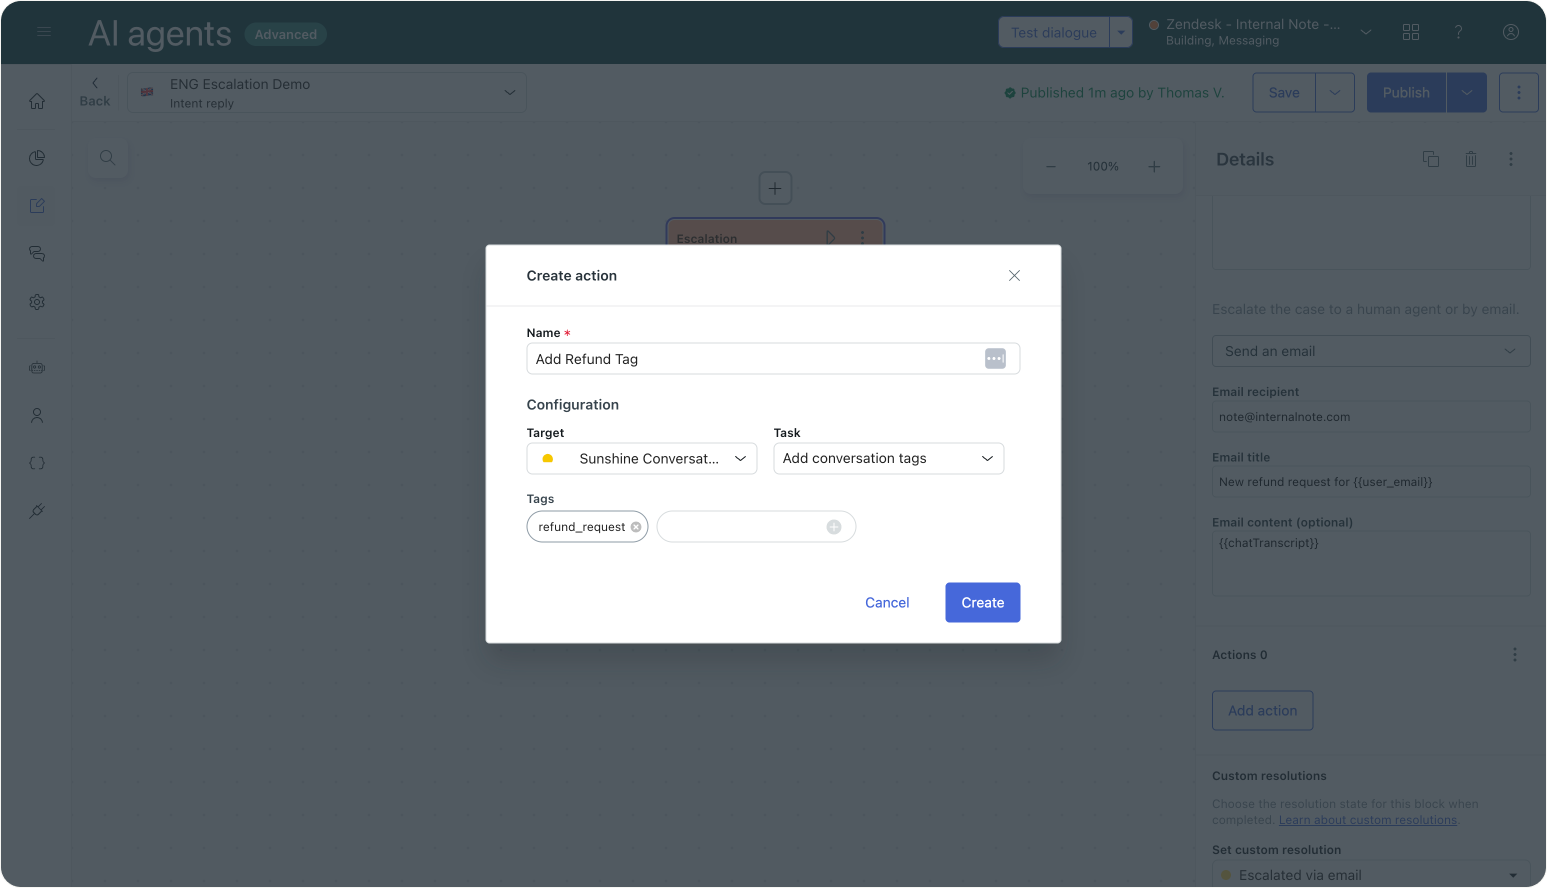1547x888 pixels.
Task: Expand the Task dropdown menu
Action: (x=888, y=459)
